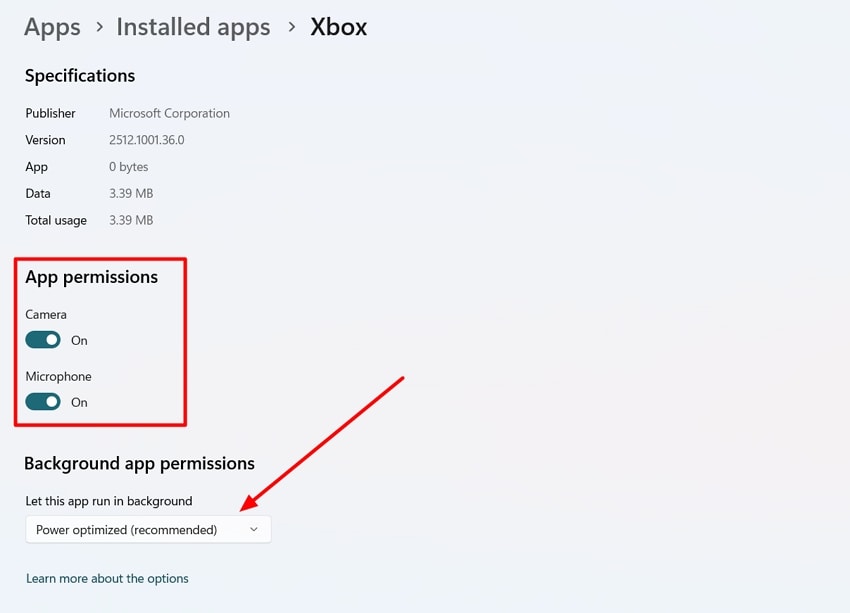
Task: Toggle off the Camera permission
Action: [42, 340]
